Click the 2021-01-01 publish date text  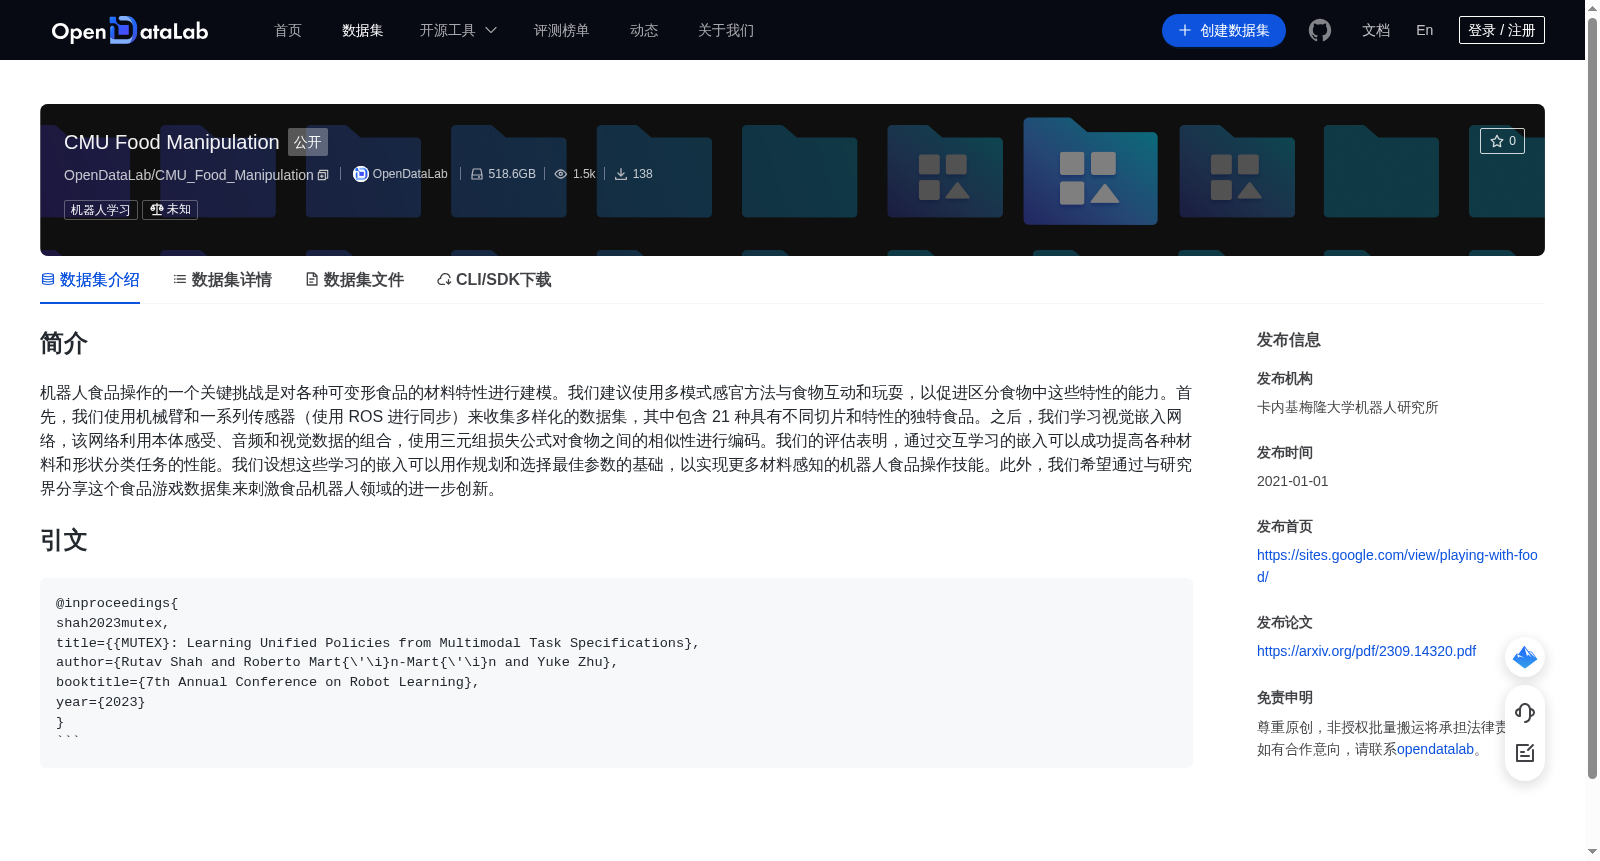(1293, 481)
